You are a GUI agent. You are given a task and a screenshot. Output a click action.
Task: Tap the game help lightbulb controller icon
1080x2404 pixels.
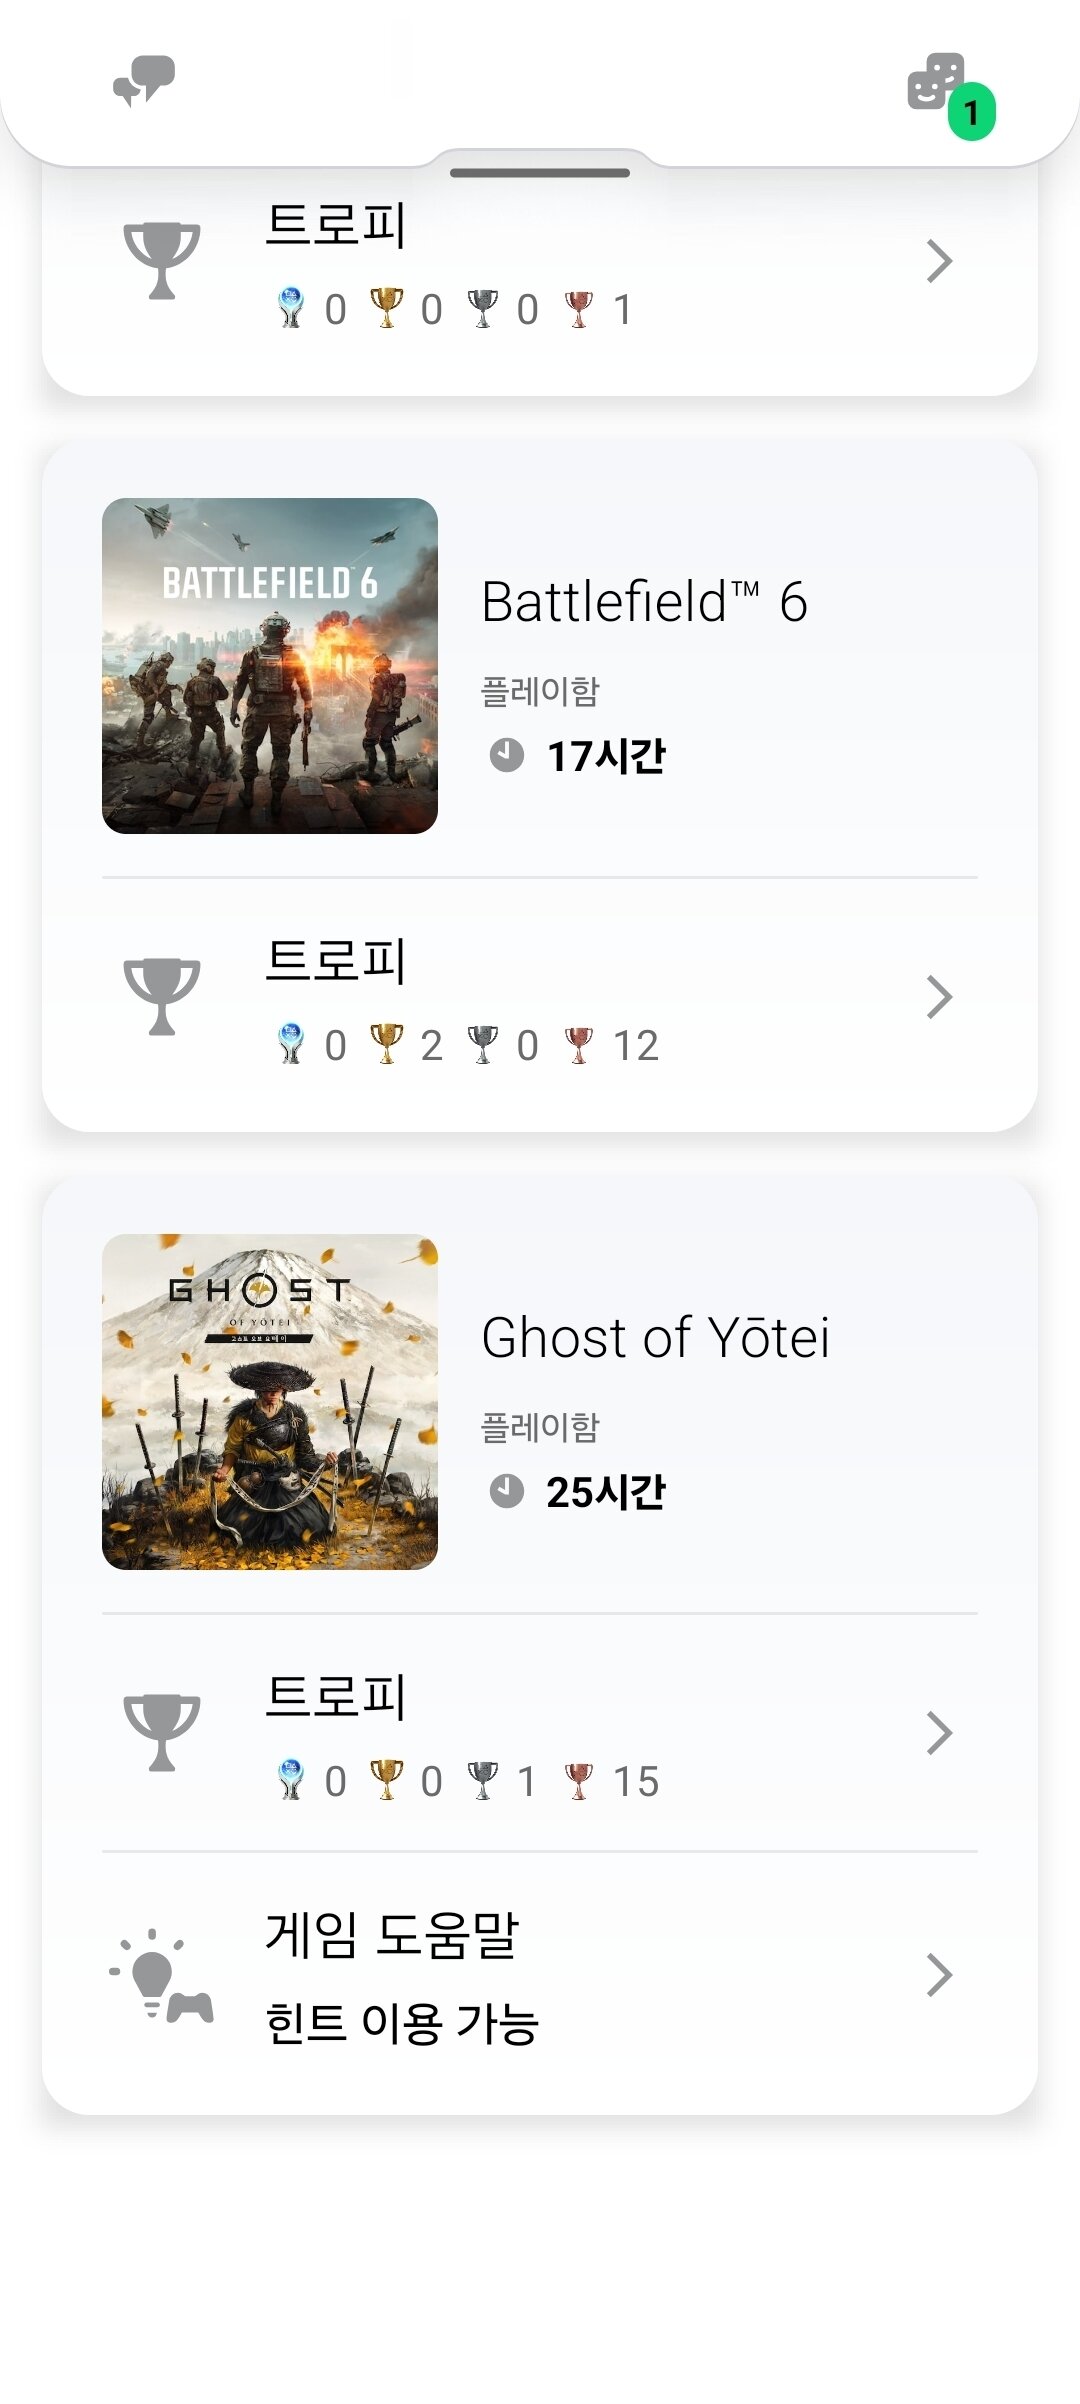[x=162, y=1975]
